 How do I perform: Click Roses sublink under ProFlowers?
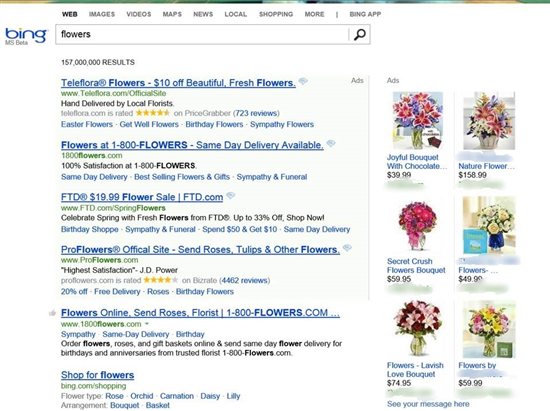[x=158, y=292]
